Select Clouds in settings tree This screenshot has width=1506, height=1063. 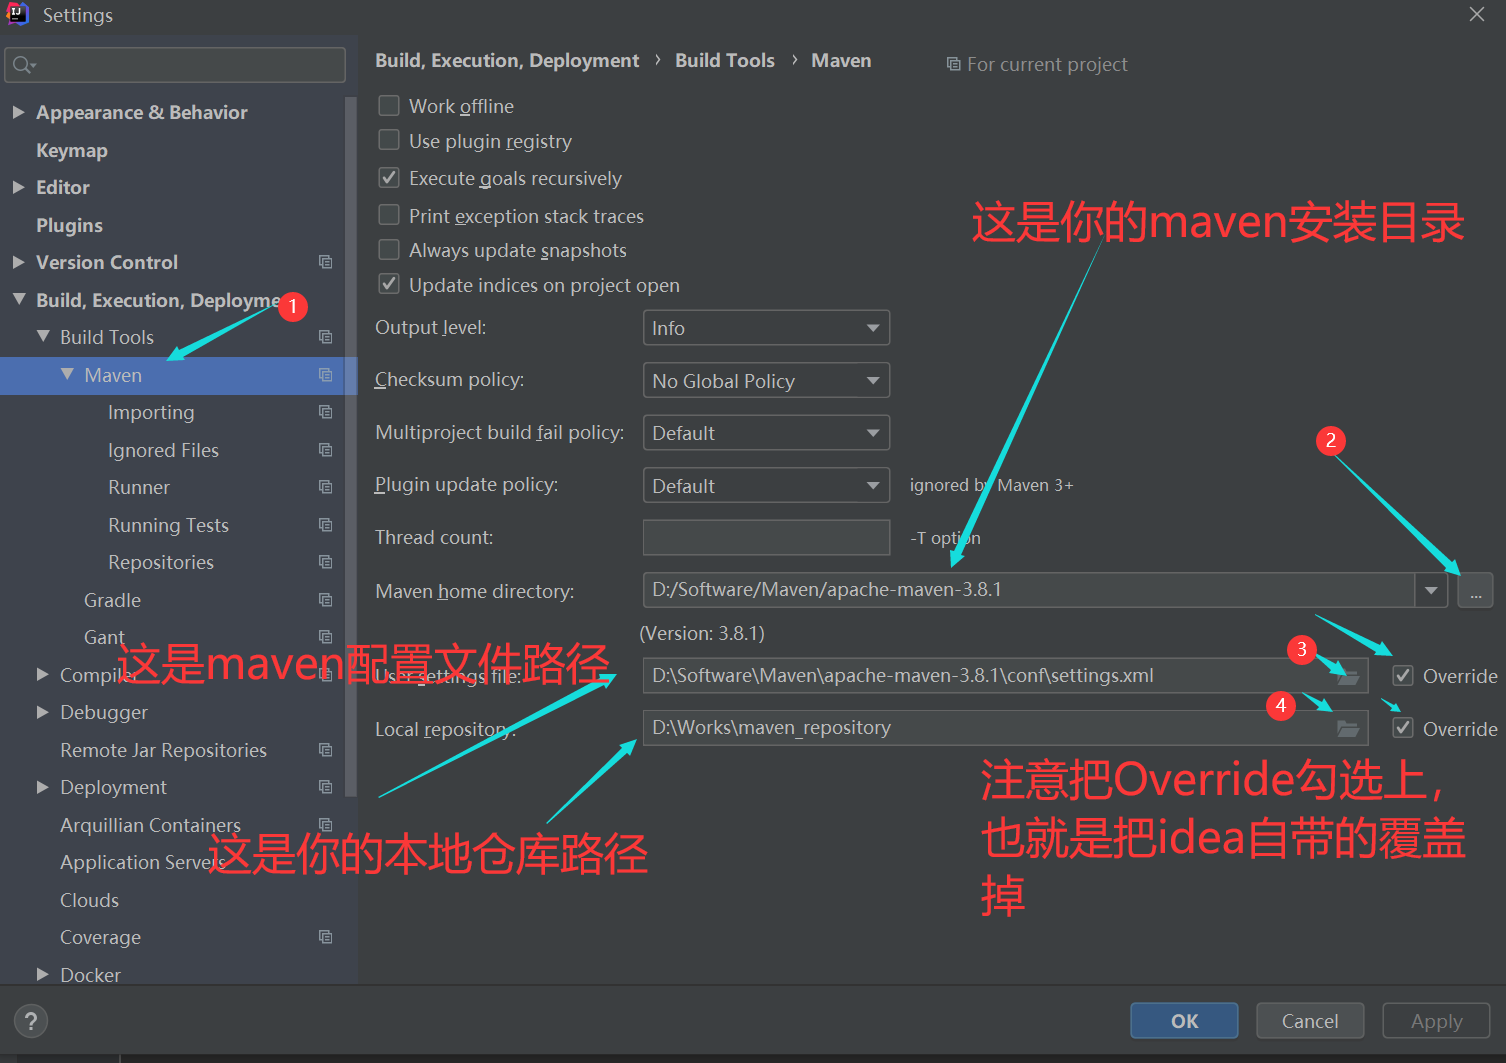coord(89,900)
